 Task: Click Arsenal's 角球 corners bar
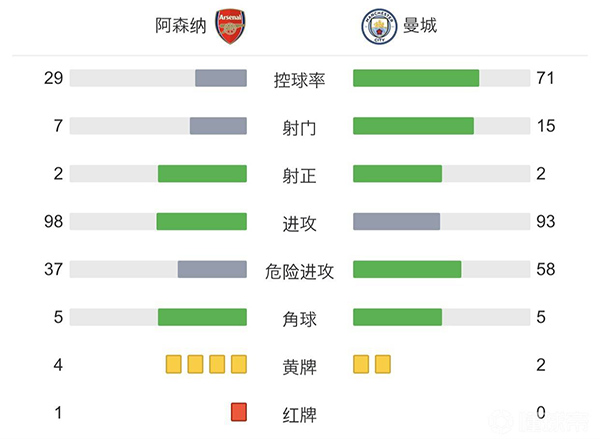tap(202, 317)
